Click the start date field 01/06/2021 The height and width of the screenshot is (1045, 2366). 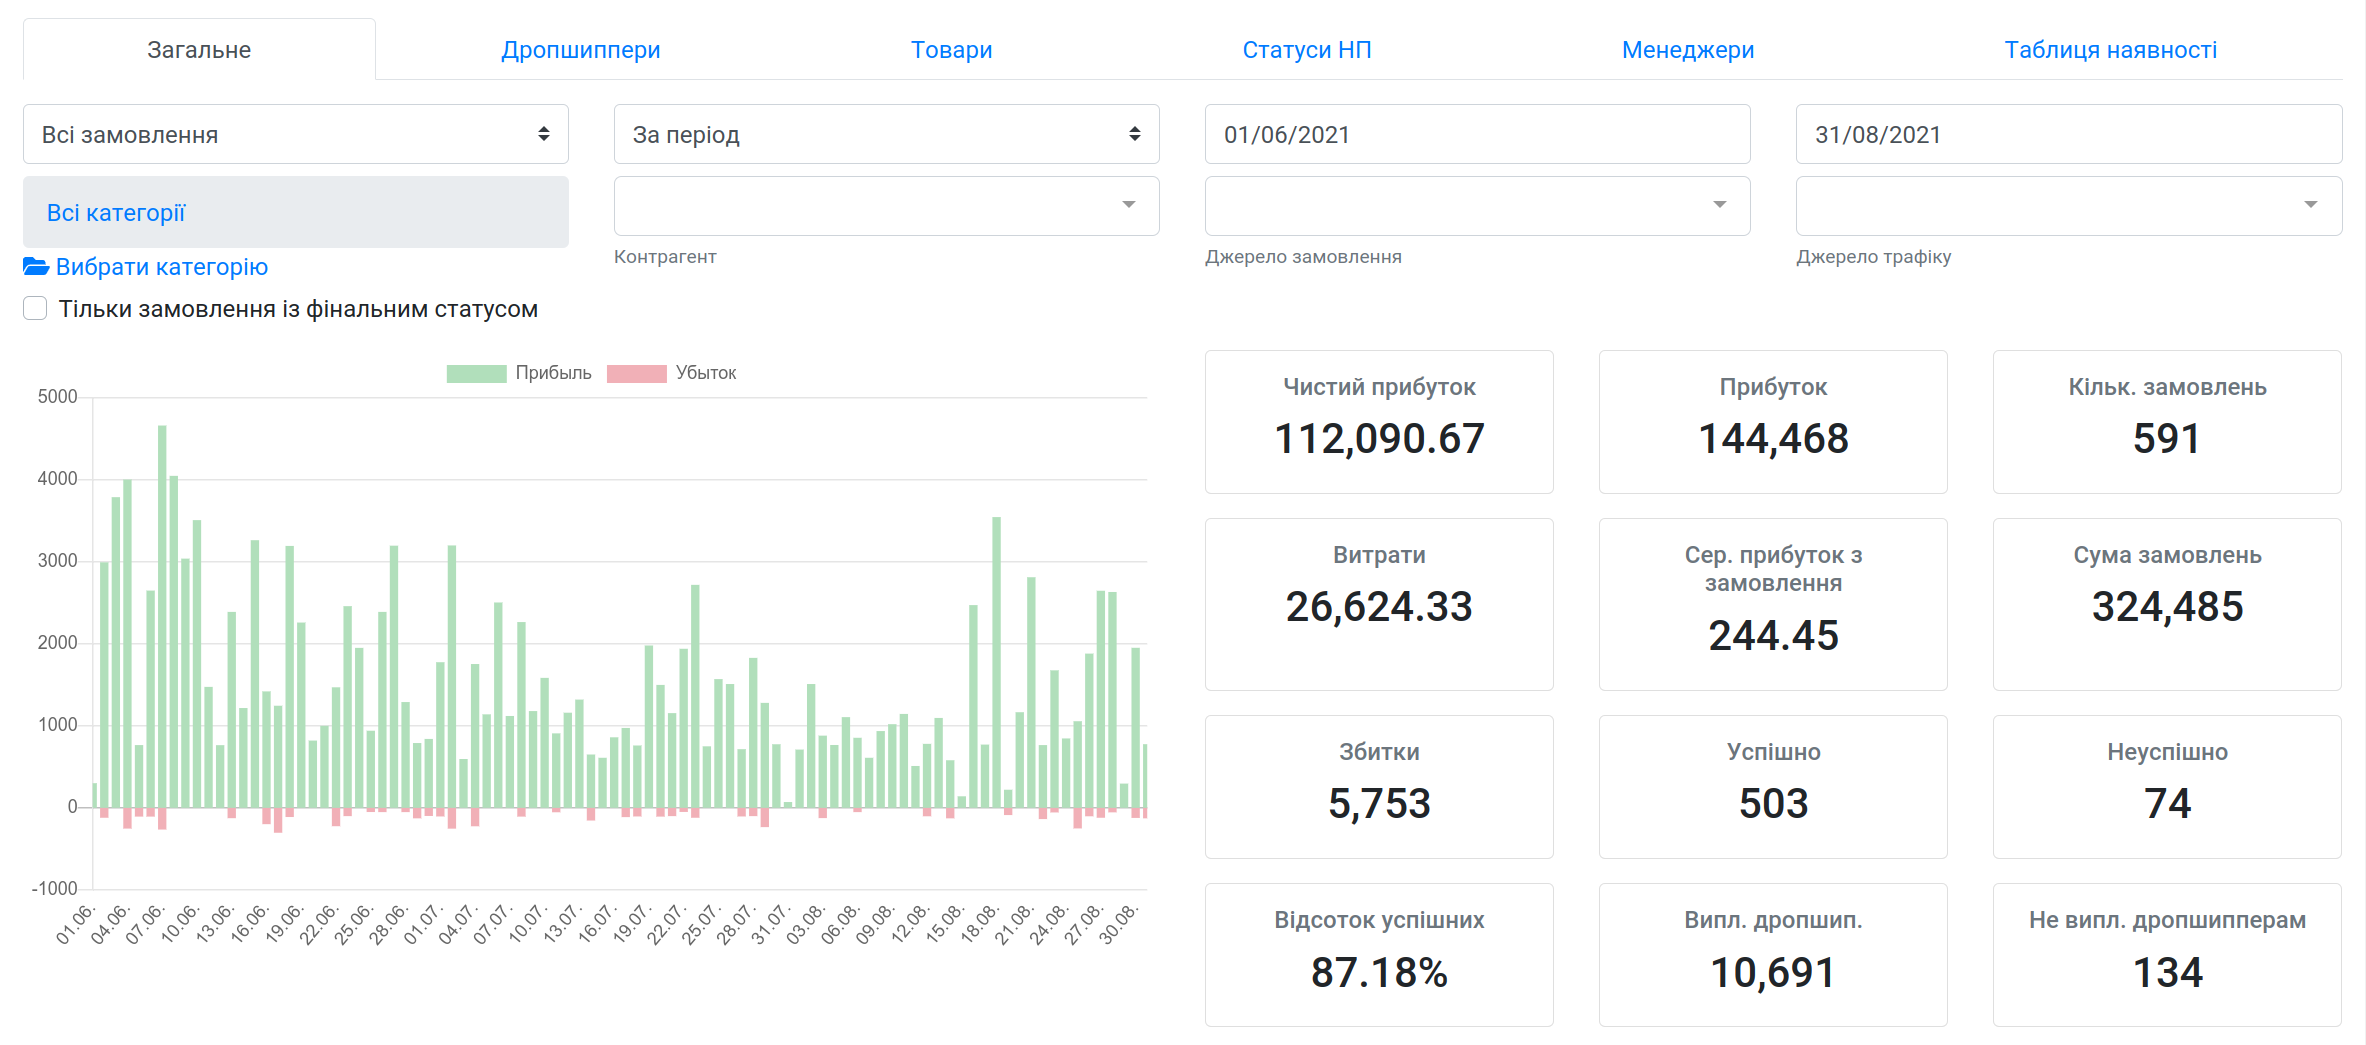(1478, 134)
